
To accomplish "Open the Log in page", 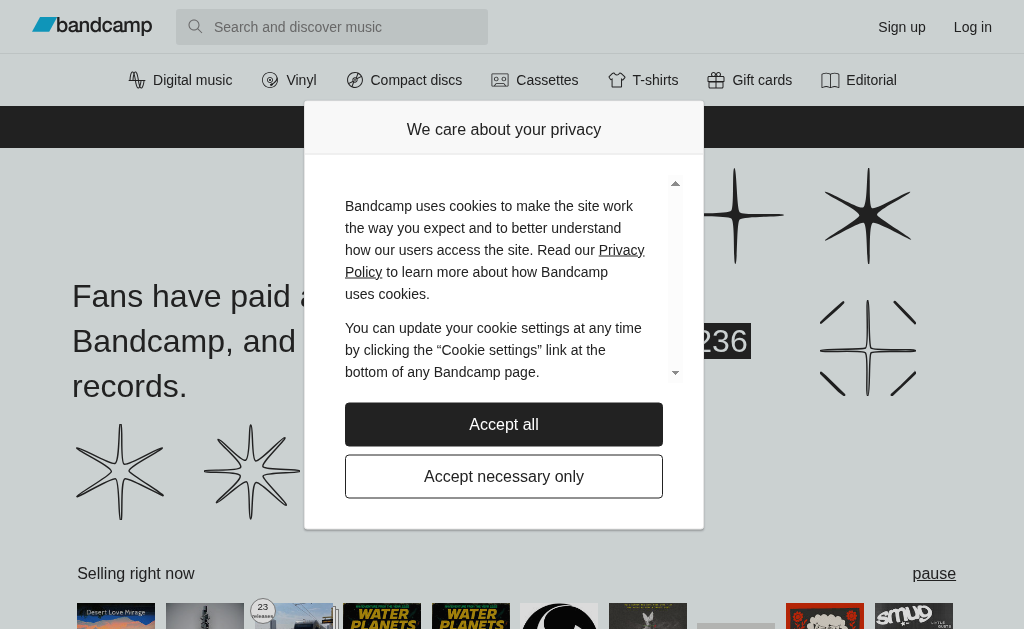I will pos(972,27).
